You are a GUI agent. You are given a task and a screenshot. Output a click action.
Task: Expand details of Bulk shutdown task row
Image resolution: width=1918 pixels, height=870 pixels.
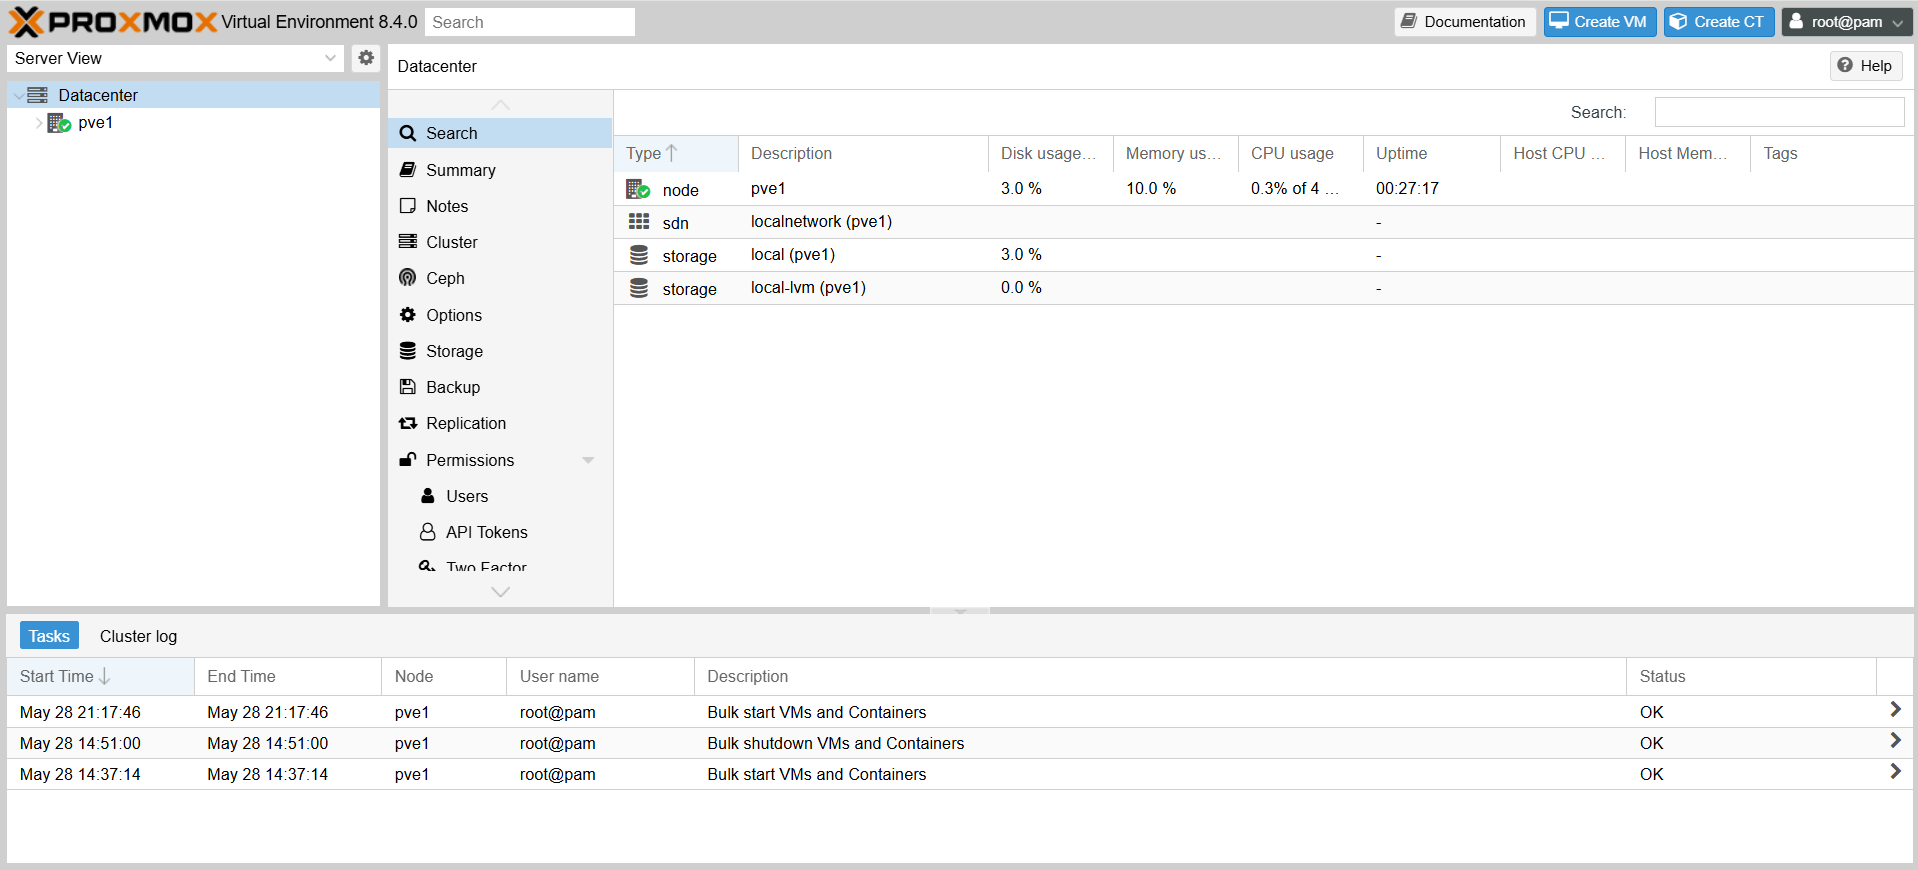tap(1895, 741)
